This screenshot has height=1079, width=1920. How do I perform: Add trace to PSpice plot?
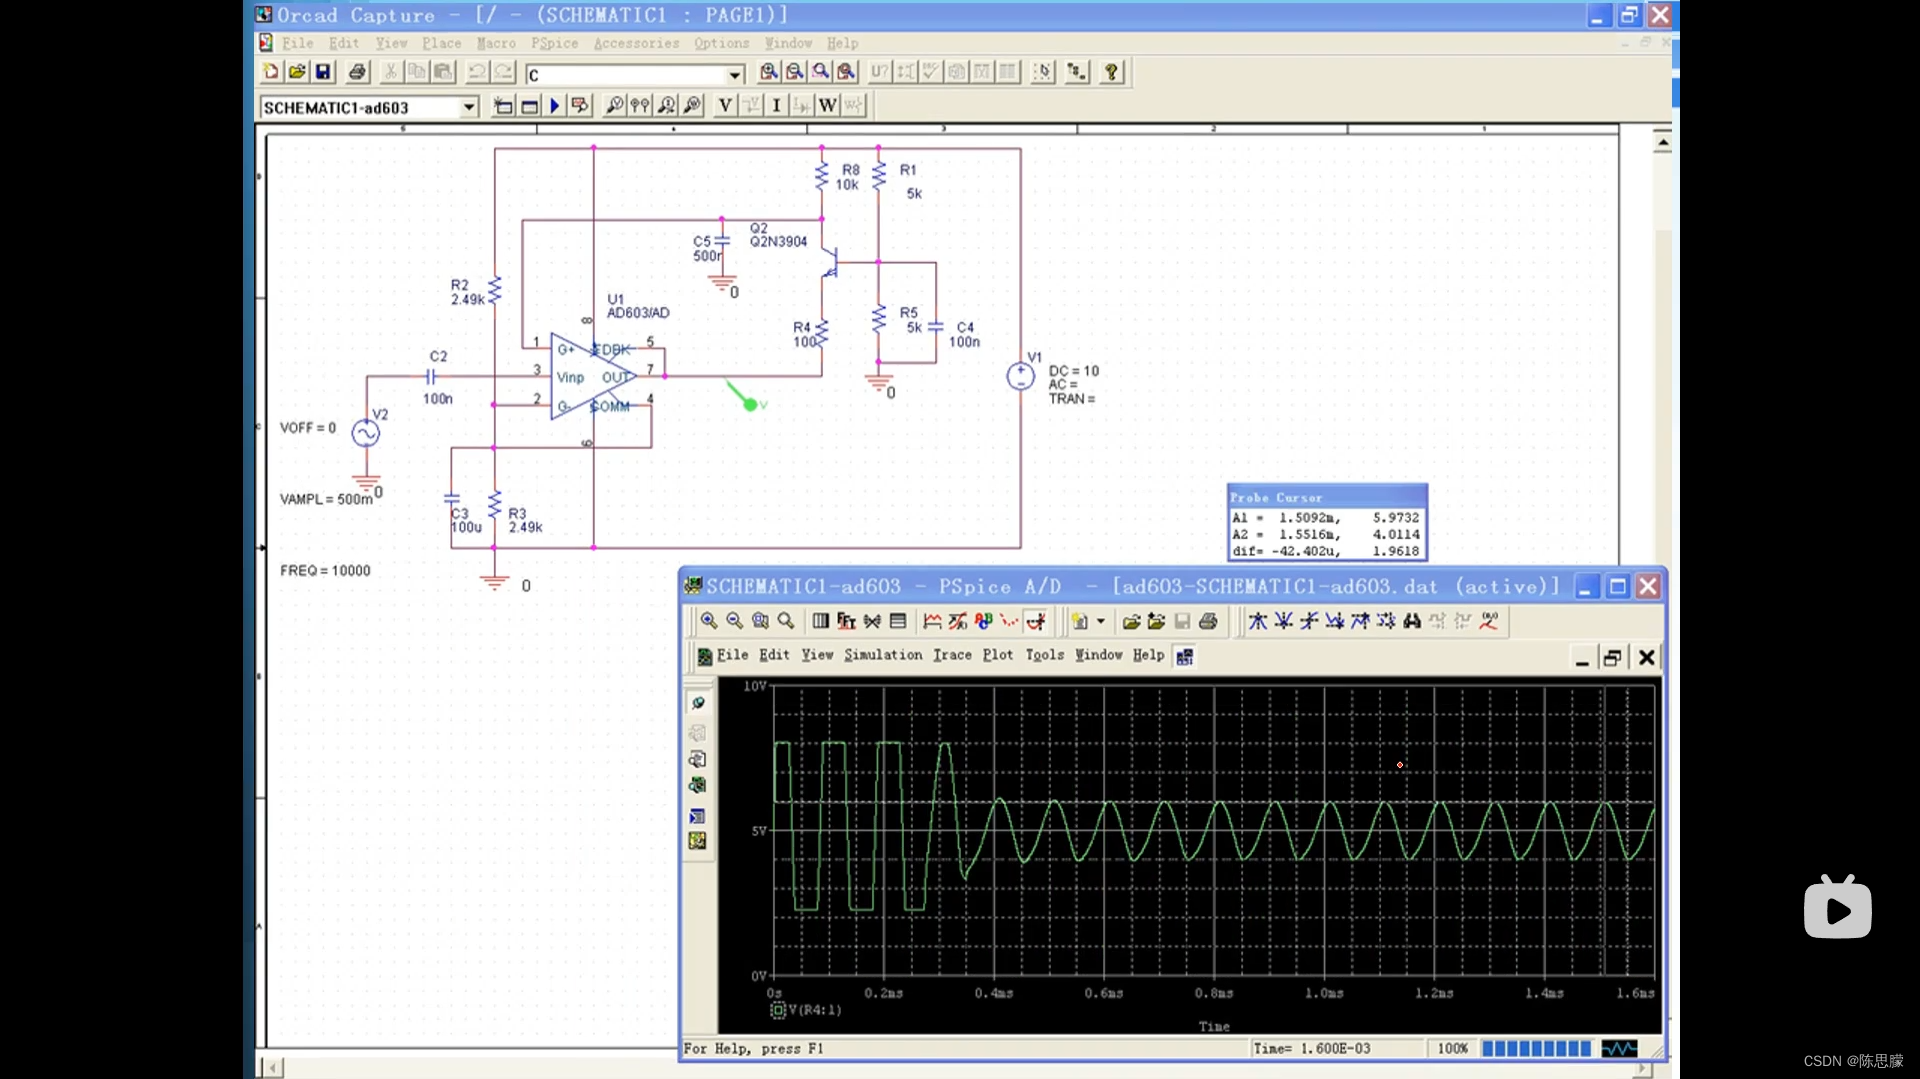[932, 621]
